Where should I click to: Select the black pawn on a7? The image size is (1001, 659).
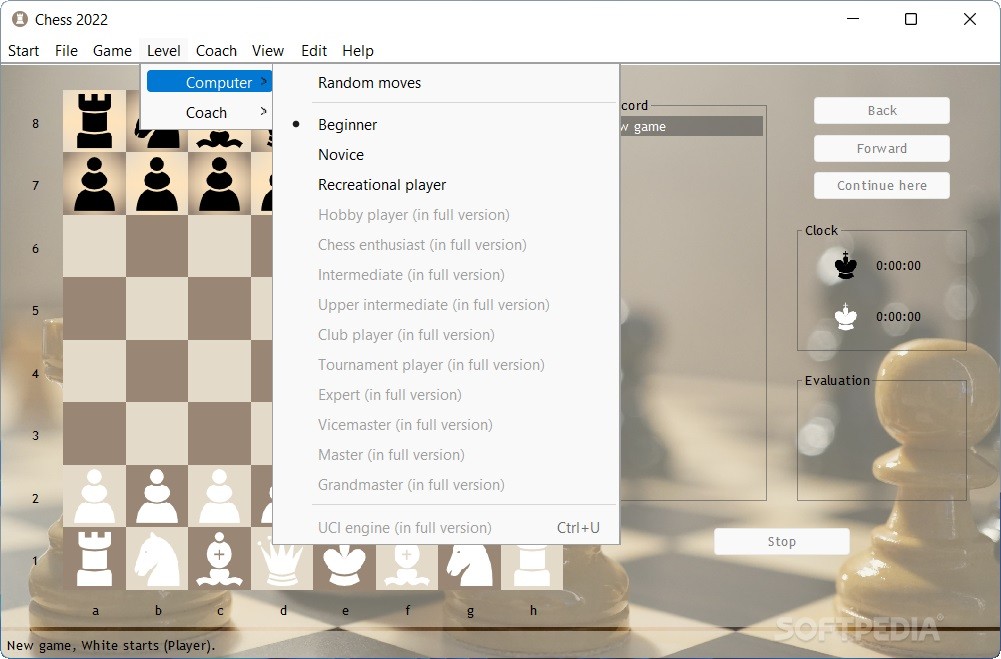tap(94, 184)
